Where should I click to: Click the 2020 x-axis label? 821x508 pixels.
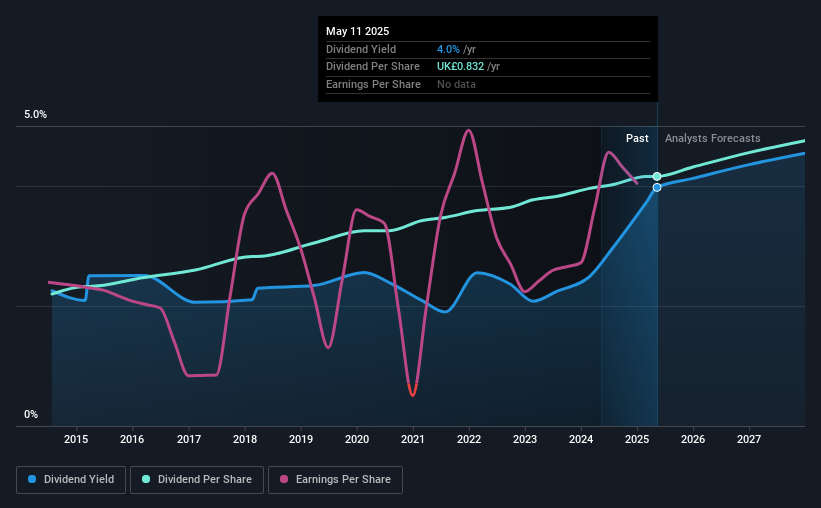coord(357,439)
